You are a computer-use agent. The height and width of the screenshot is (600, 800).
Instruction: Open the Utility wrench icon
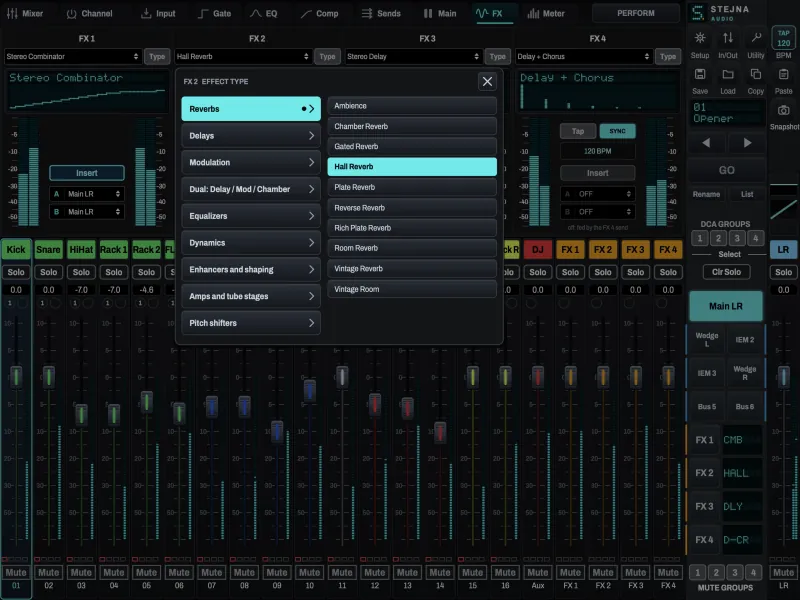[x=756, y=38]
